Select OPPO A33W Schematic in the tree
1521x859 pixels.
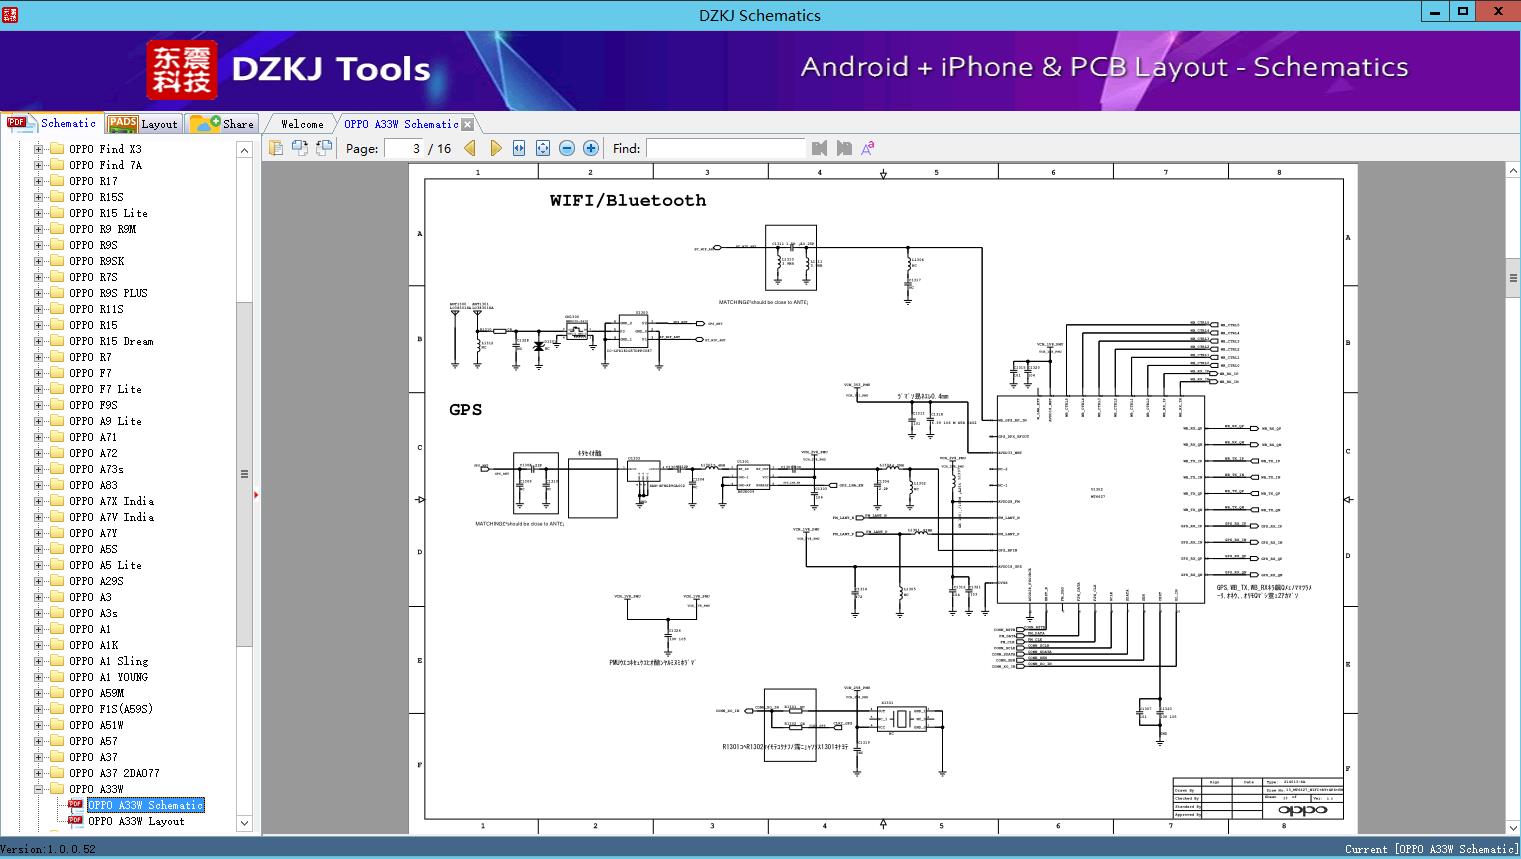(146, 805)
